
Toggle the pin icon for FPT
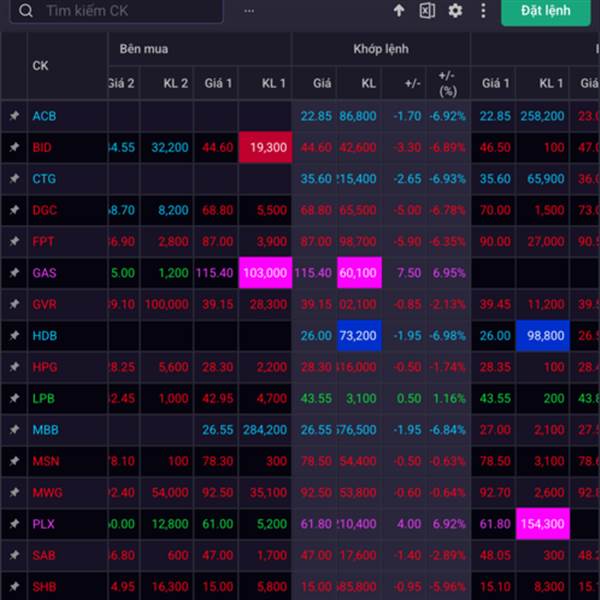pos(15,241)
